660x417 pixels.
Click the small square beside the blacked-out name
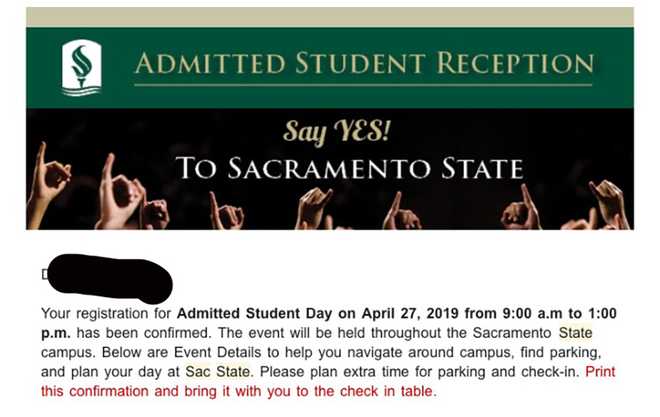[x=45, y=273]
